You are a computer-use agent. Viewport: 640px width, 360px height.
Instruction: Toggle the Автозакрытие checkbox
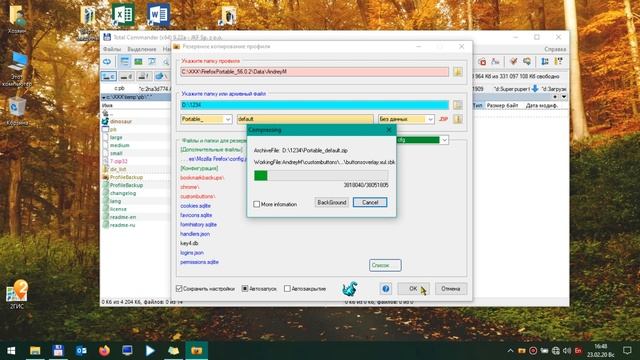287,289
